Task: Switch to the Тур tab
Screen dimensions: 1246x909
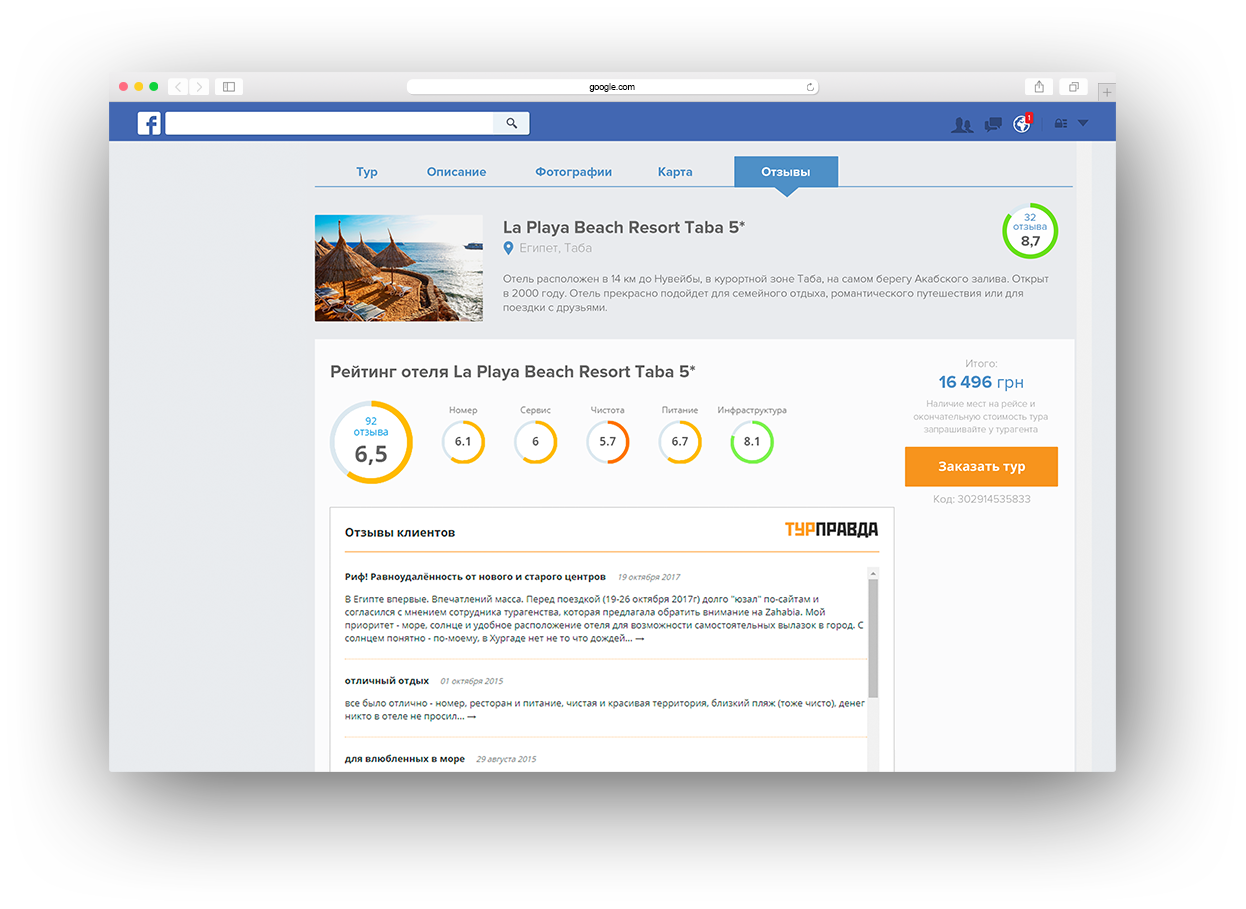Action: click(367, 172)
